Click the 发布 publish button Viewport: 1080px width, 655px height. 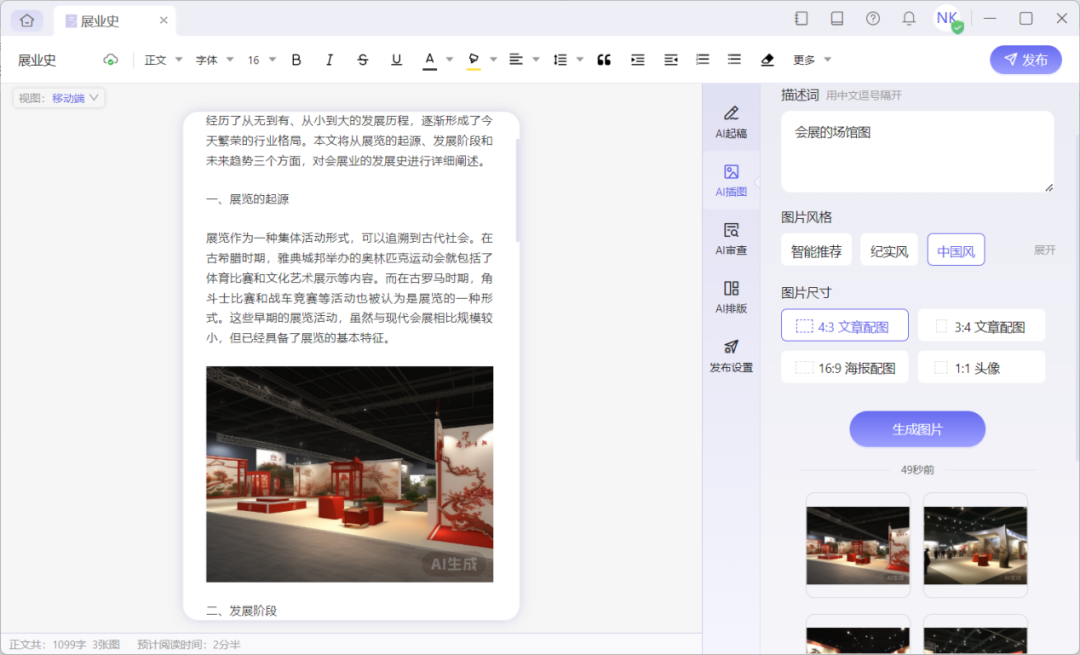[1026, 60]
